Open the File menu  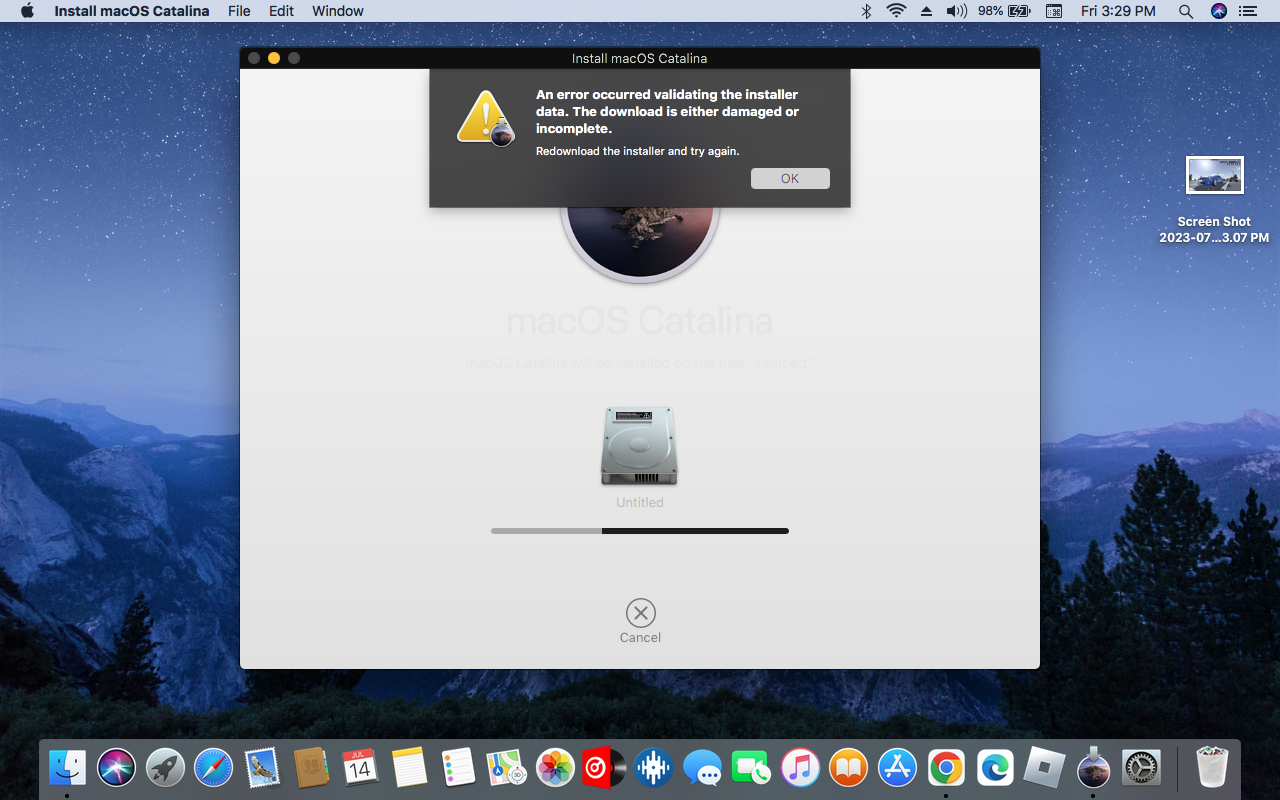pyautogui.click(x=239, y=11)
